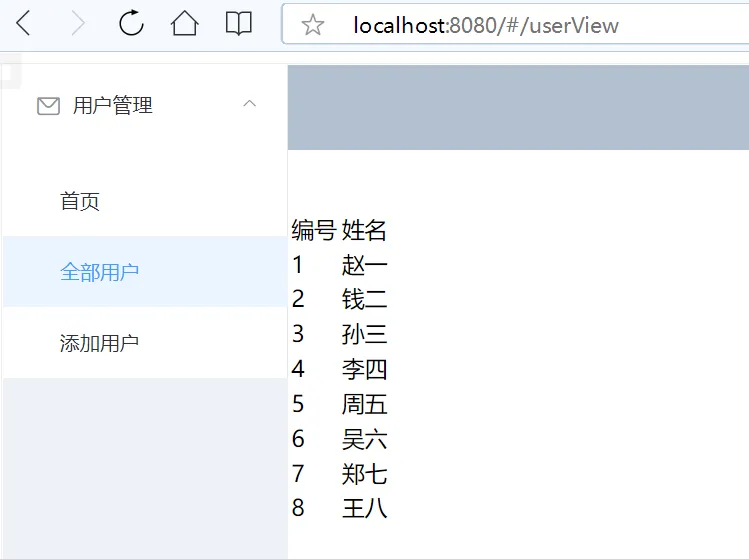The width and height of the screenshot is (749, 559).
Task: Select the row for 李四
Action: coord(340,369)
